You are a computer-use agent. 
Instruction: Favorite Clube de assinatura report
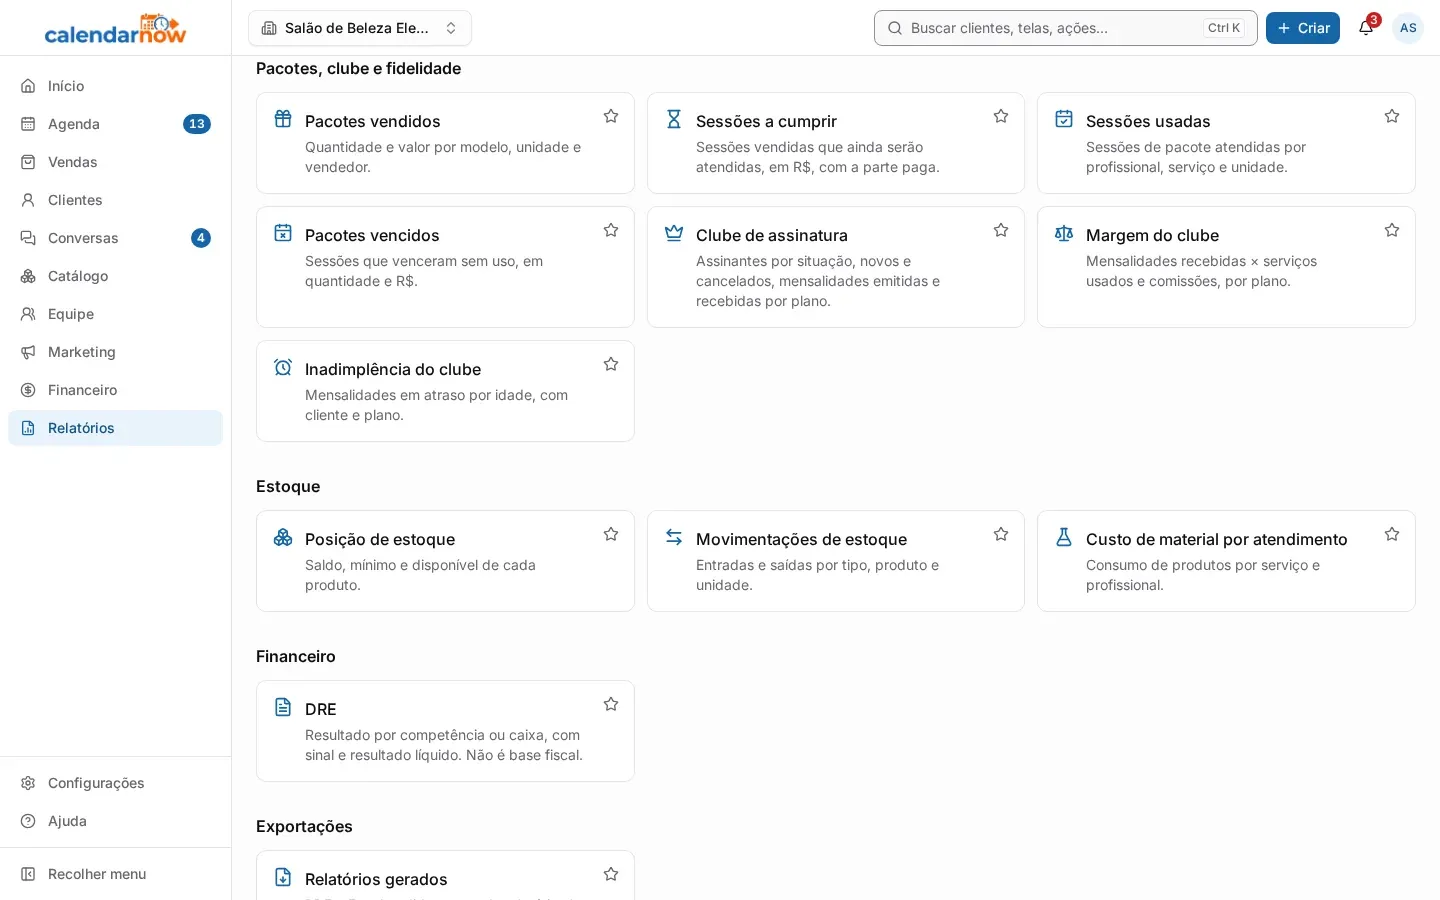coord(1001,230)
